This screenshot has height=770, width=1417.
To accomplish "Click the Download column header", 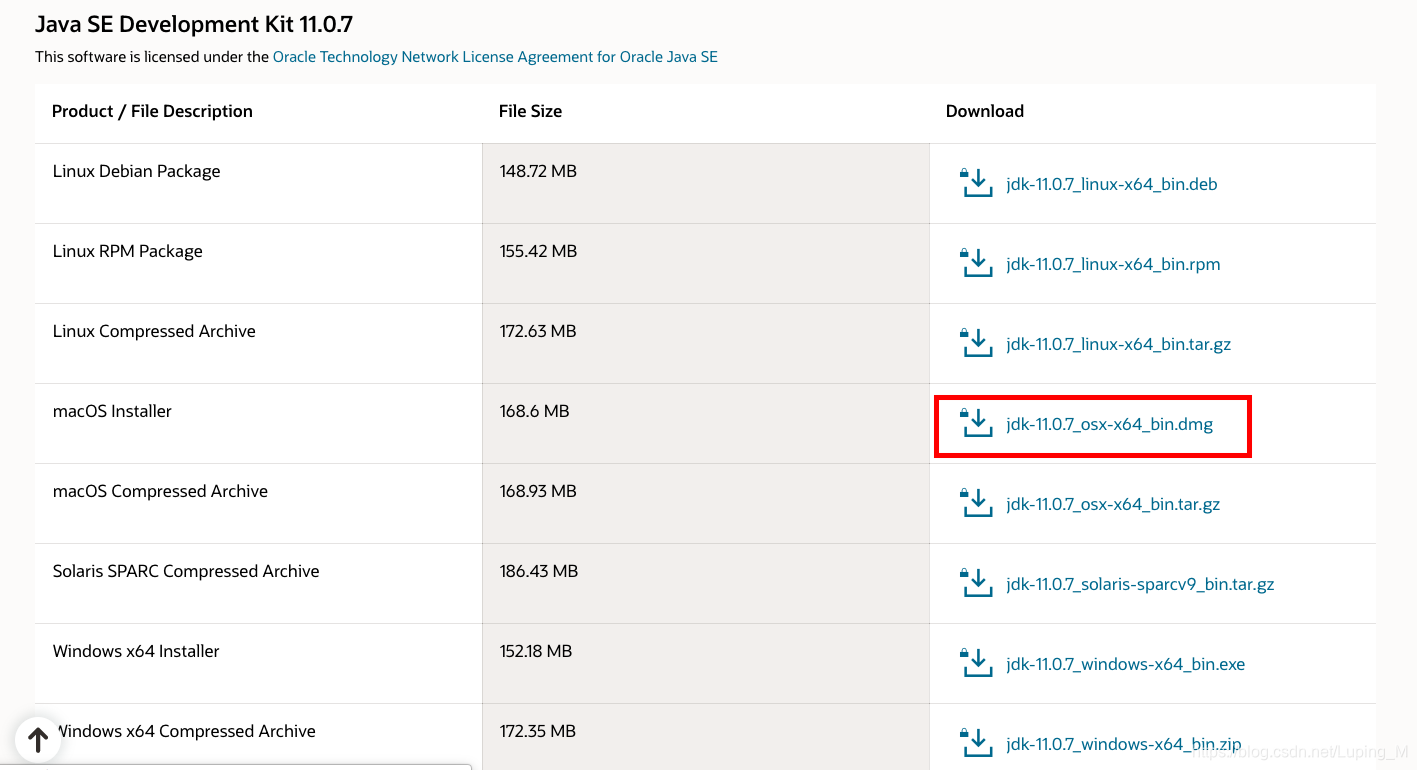I will (x=985, y=111).
